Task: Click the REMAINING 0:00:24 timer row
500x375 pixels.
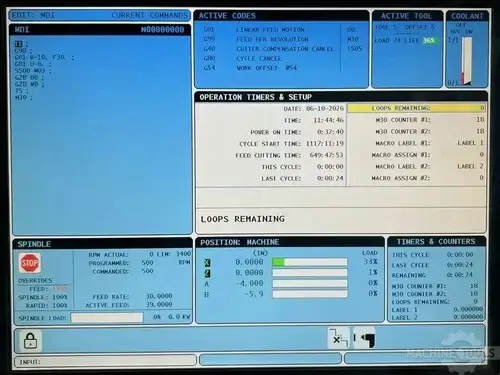Action: tap(433, 275)
